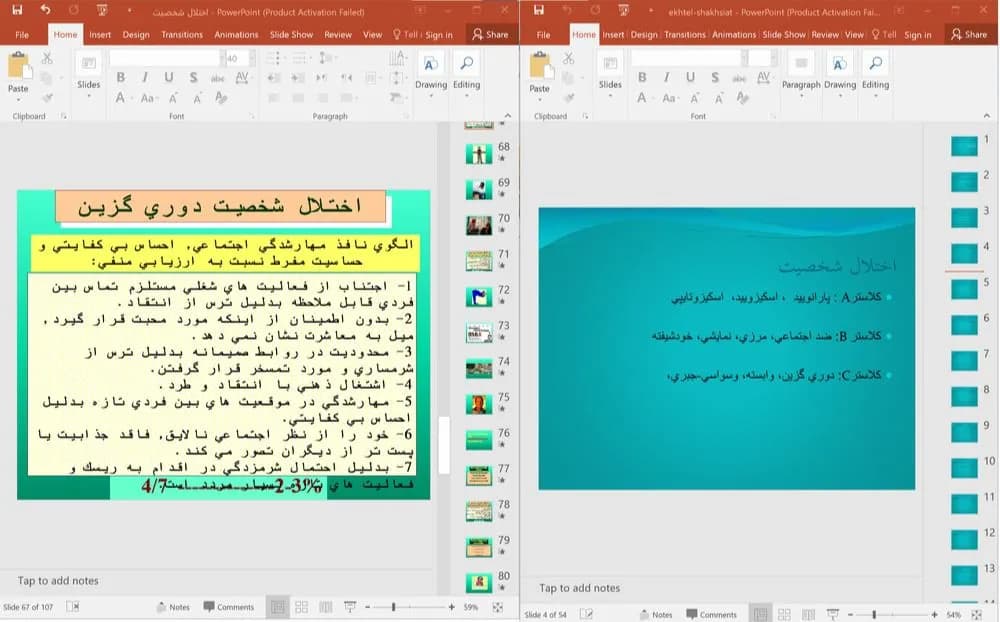Toggle Italic in right window Font group

point(666,77)
